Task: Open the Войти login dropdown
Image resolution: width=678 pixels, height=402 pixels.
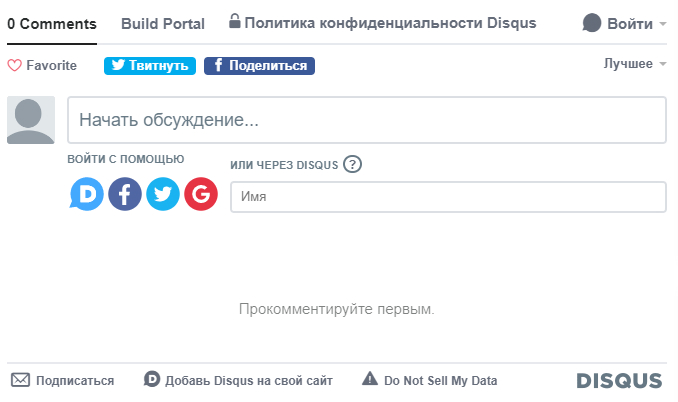Action: click(x=624, y=23)
